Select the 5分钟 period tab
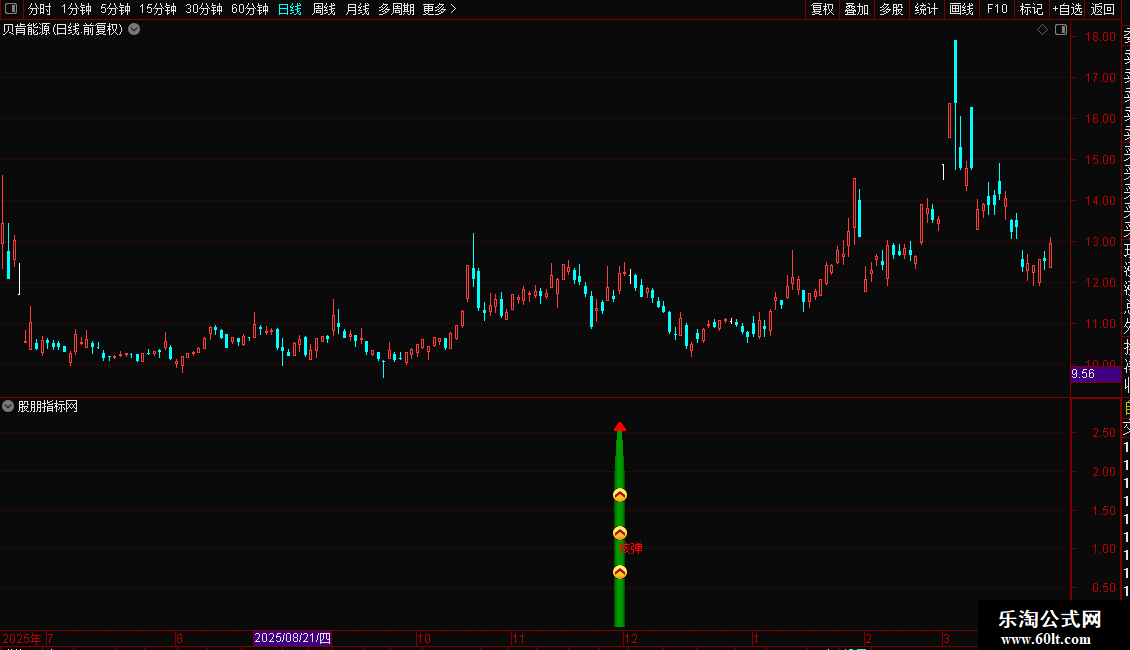 115,9
